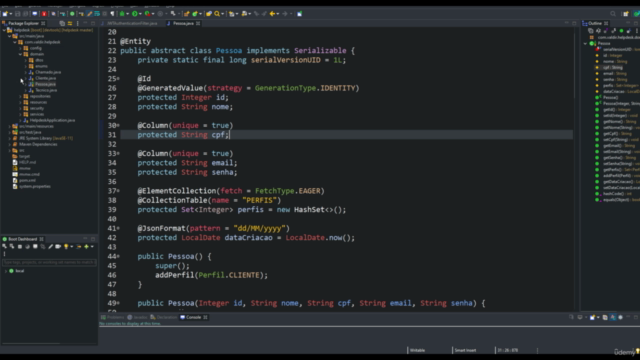Screen dimensions: 640x360
Task: Select HelpdeskApplication.java in Package Explorer
Action: pos(52,120)
